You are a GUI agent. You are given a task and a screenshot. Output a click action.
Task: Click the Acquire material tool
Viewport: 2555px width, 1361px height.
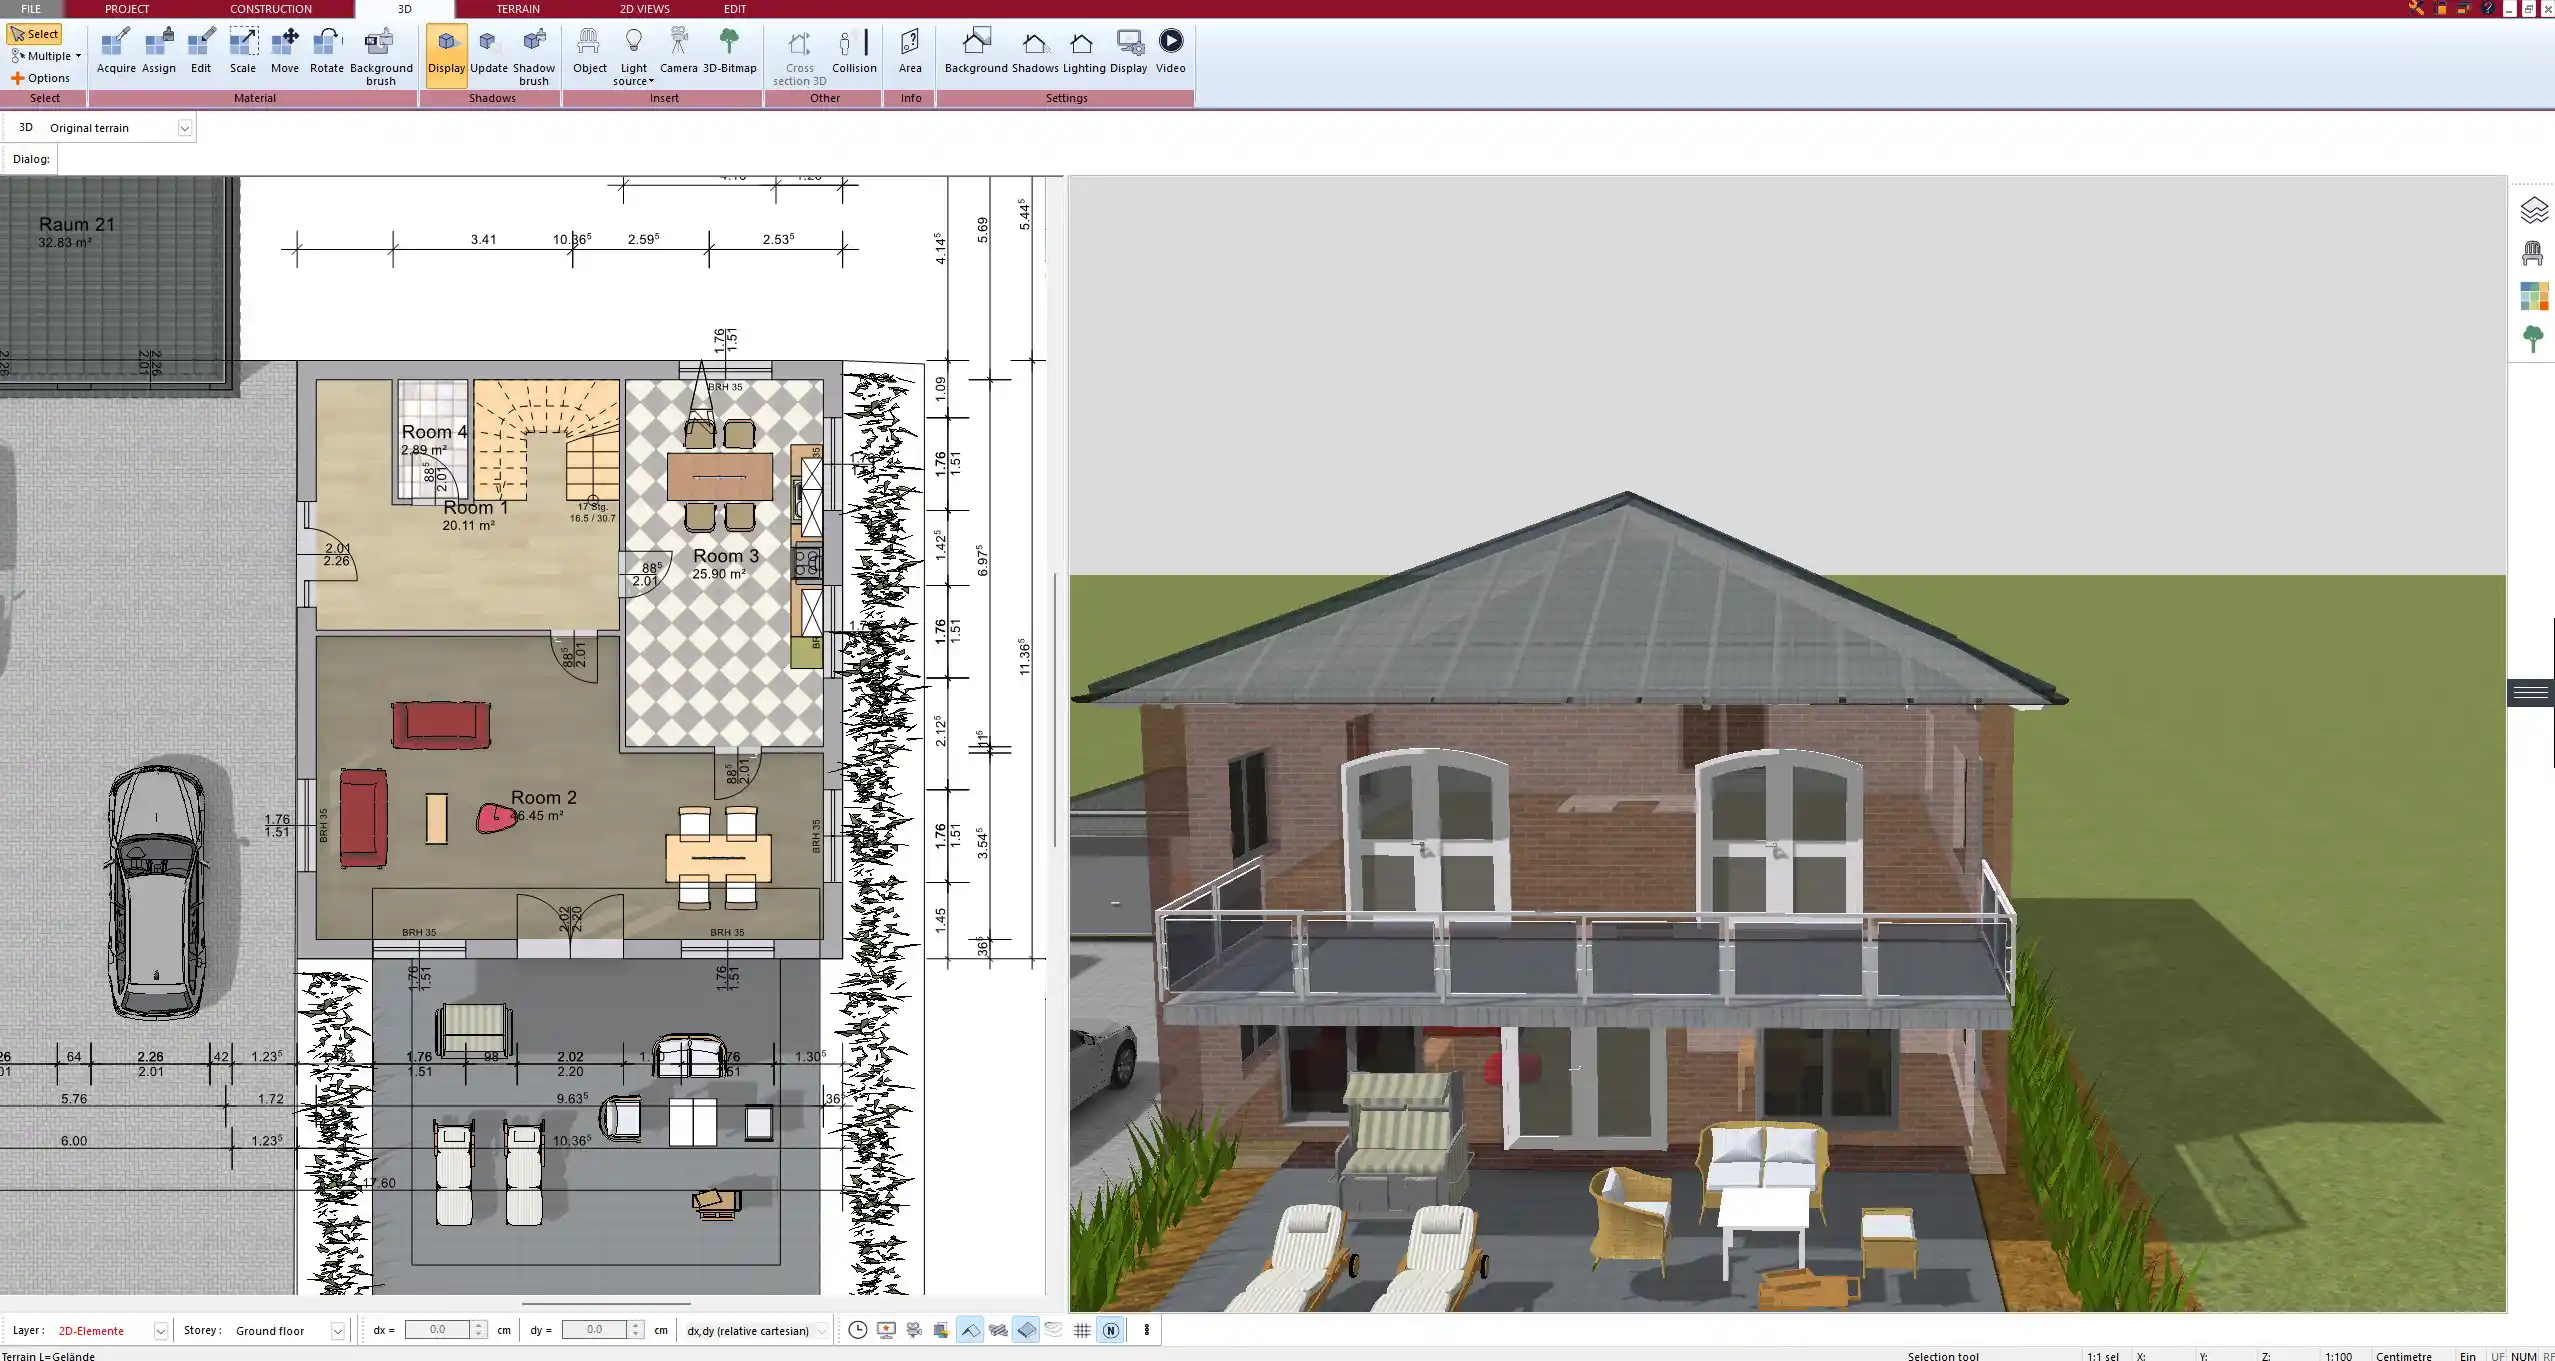[x=116, y=51]
